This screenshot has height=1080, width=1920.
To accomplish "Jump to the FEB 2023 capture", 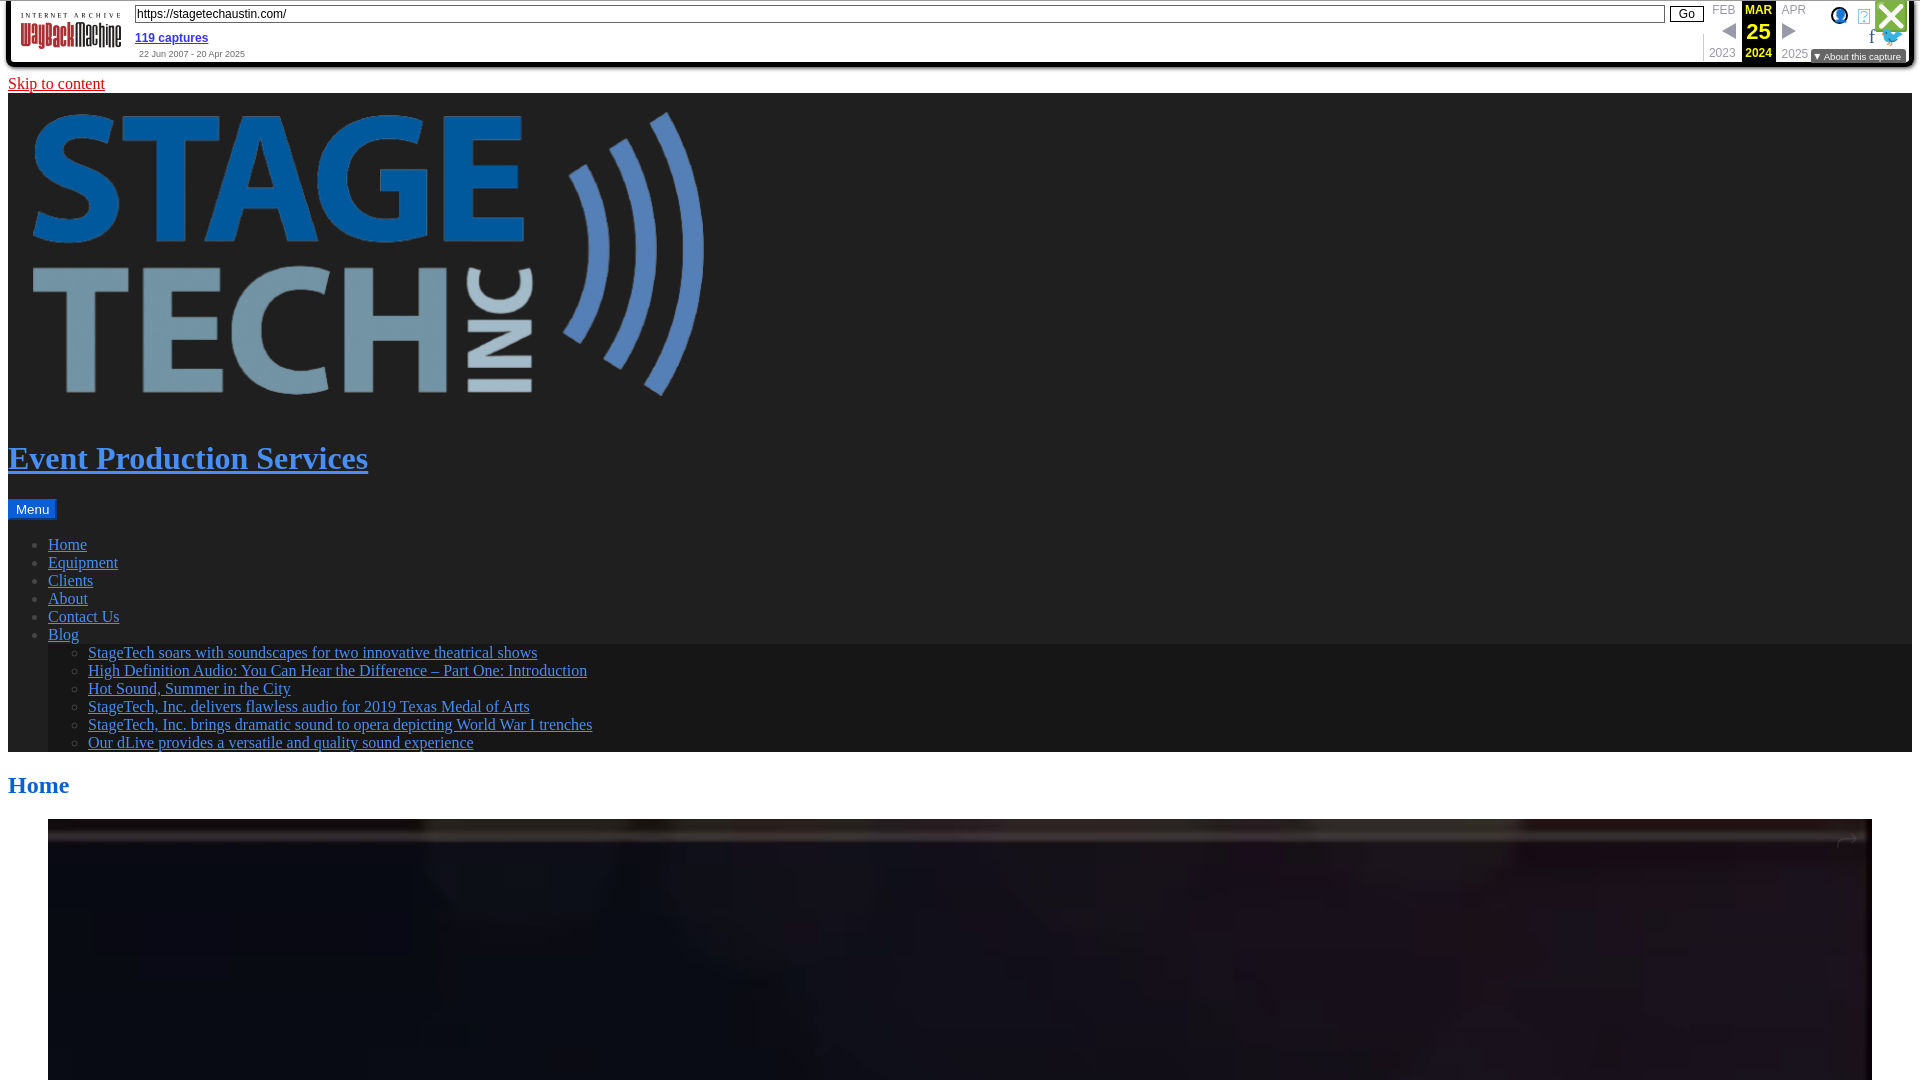I will (1722, 31).
